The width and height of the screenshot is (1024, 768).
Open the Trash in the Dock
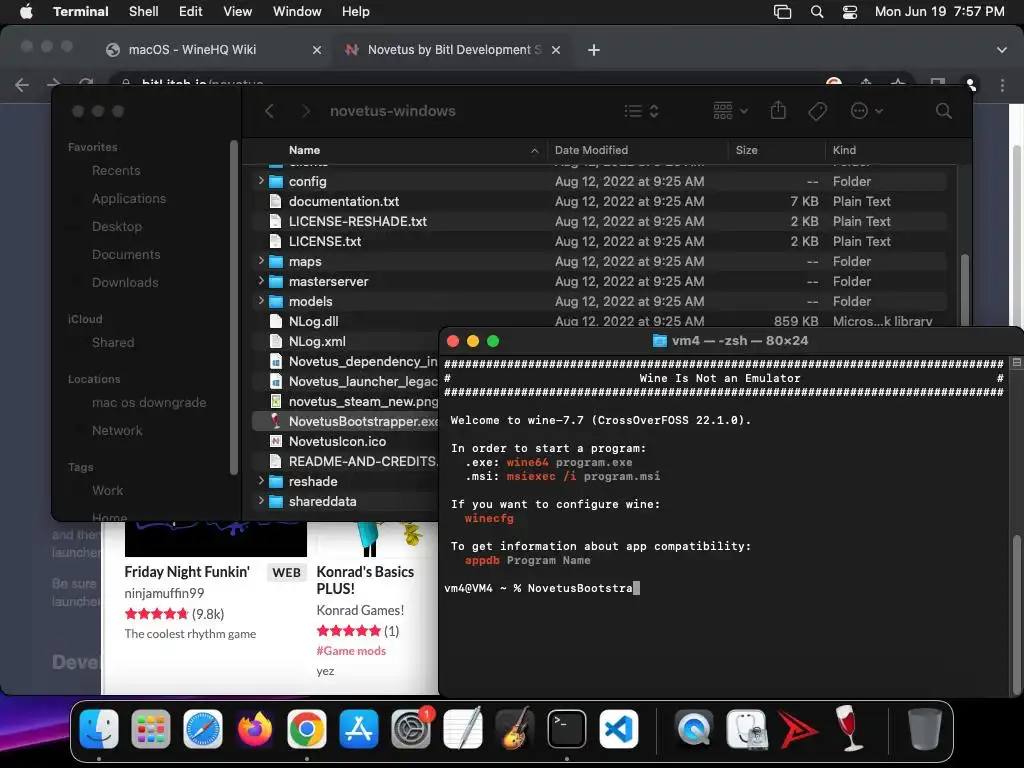click(x=925, y=728)
